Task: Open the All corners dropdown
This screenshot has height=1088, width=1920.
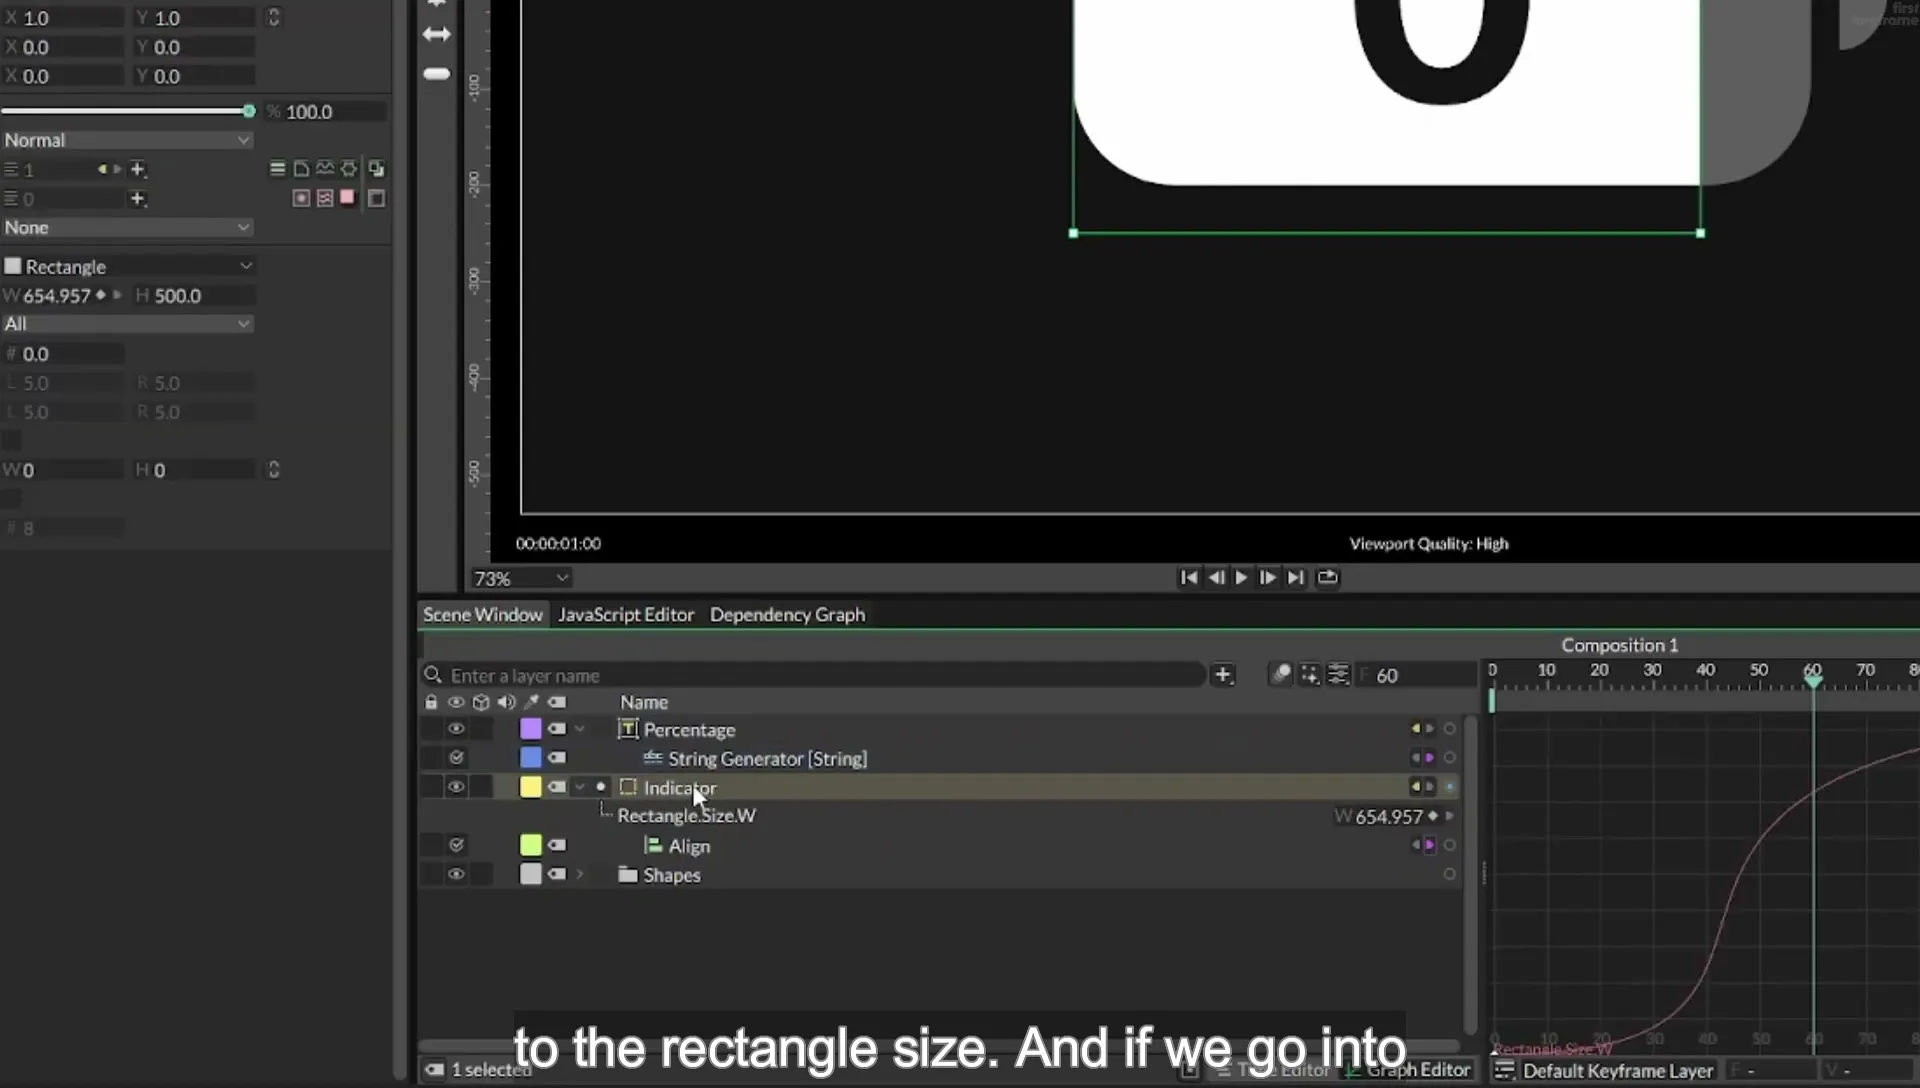Action: [x=127, y=324]
